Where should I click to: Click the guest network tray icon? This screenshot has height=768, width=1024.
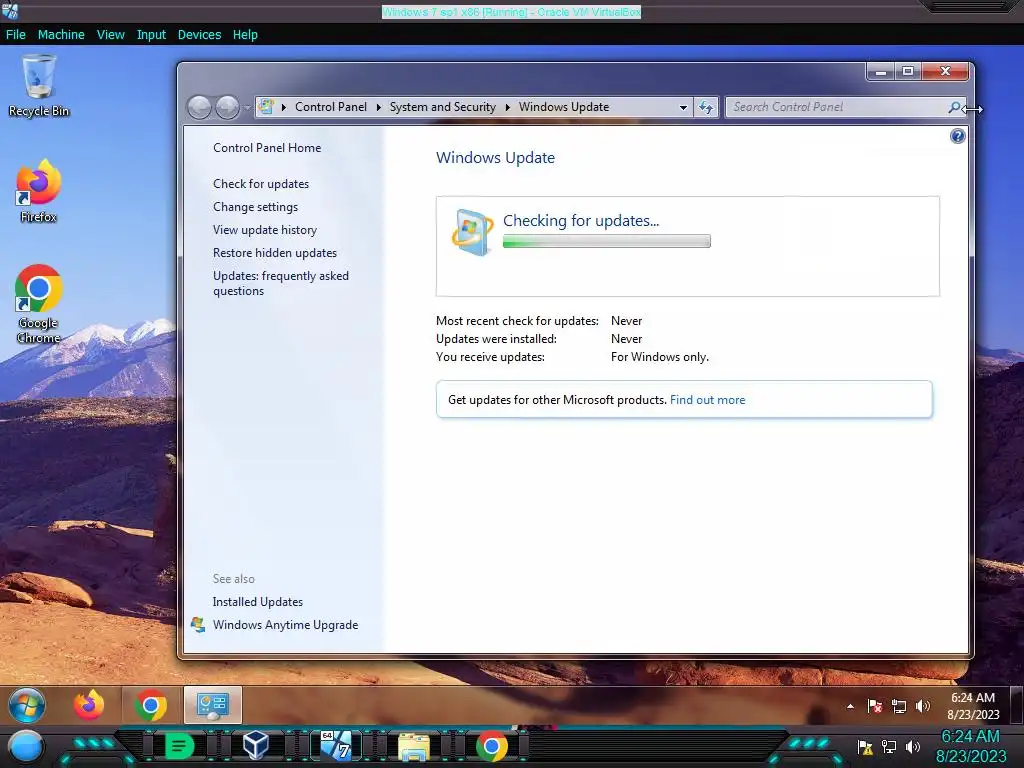[899, 706]
